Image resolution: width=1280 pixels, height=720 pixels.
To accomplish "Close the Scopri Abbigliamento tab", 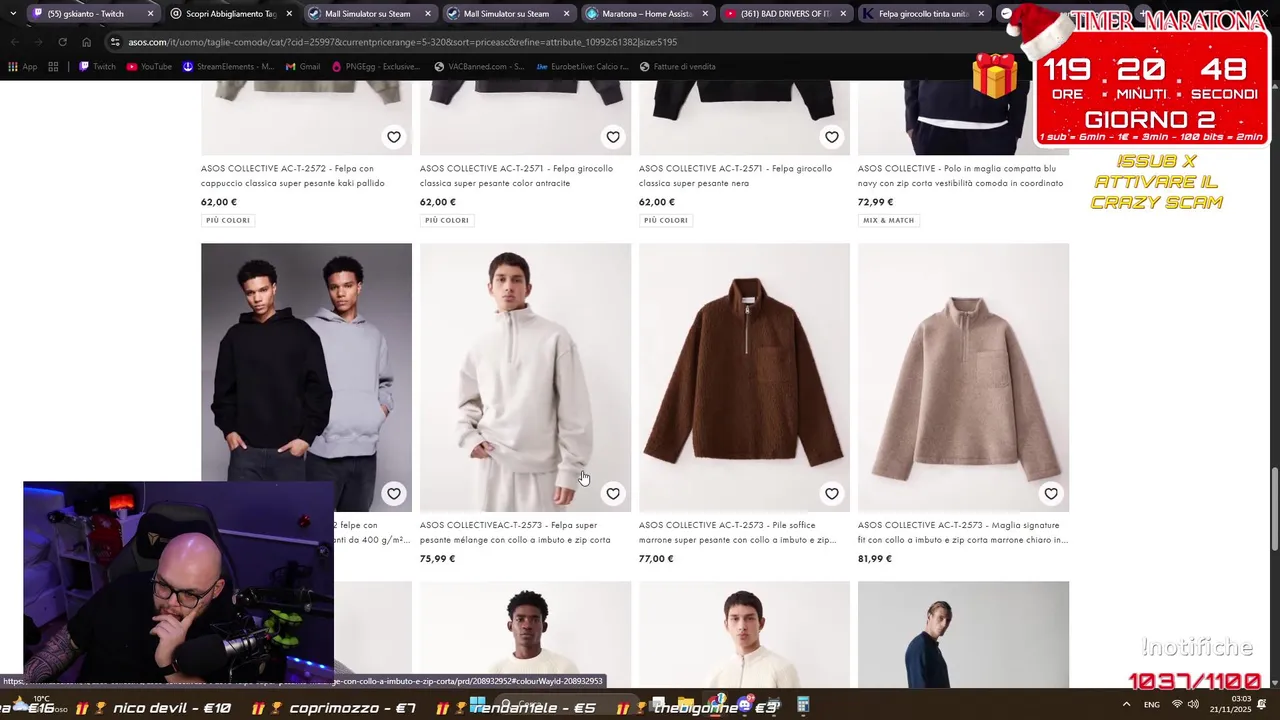I will pos(289,14).
